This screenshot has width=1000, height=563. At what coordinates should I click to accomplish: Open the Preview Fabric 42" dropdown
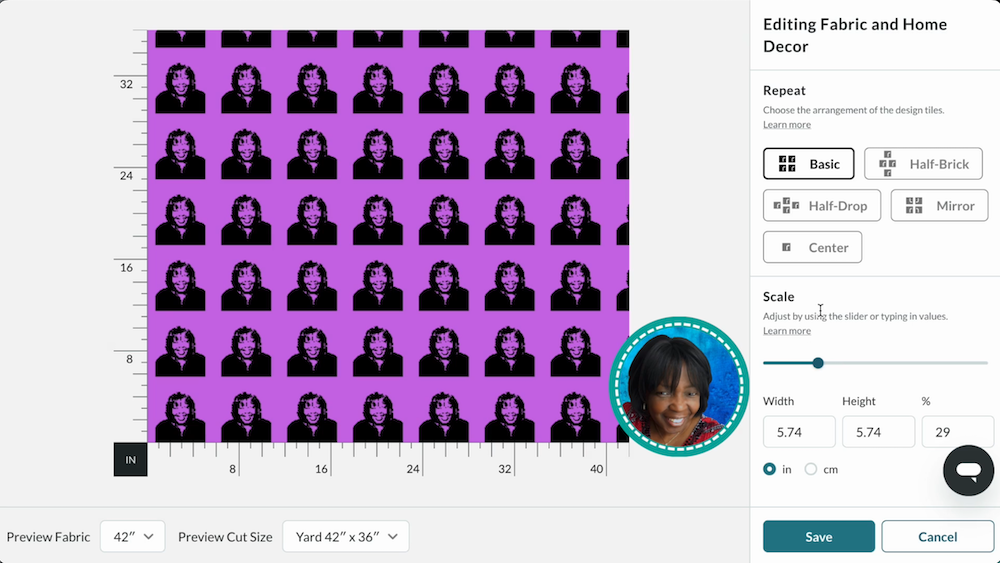(x=133, y=537)
